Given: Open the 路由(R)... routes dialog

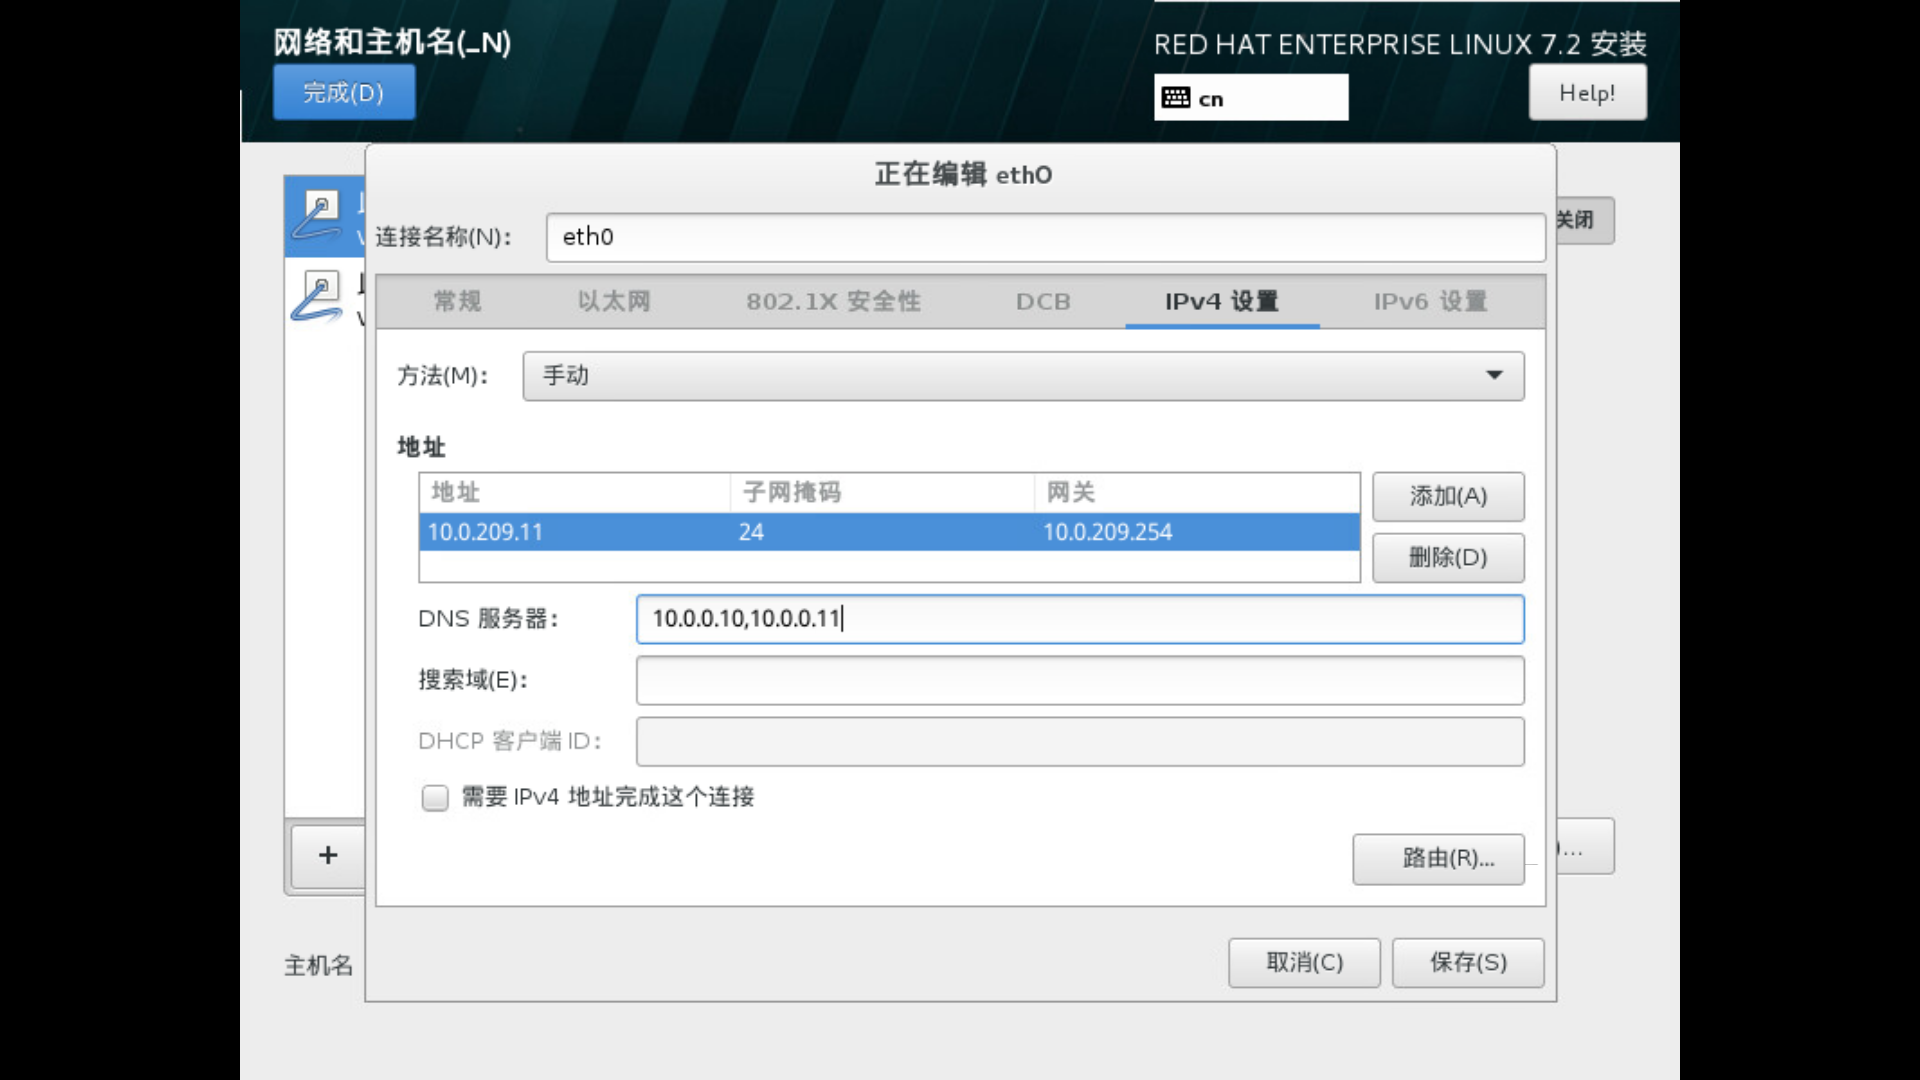Looking at the screenshot, I should pyautogui.click(x=1437, y=858).
